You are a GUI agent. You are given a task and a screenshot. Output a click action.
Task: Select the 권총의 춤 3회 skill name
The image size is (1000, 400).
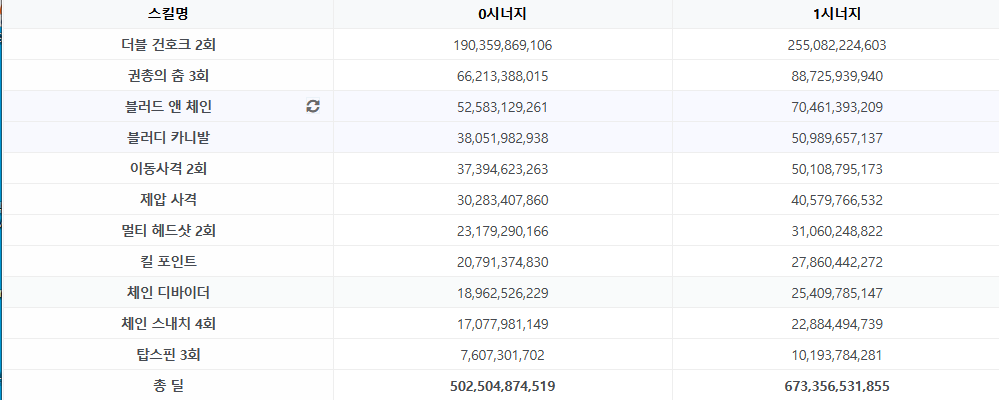coord(168,76)
